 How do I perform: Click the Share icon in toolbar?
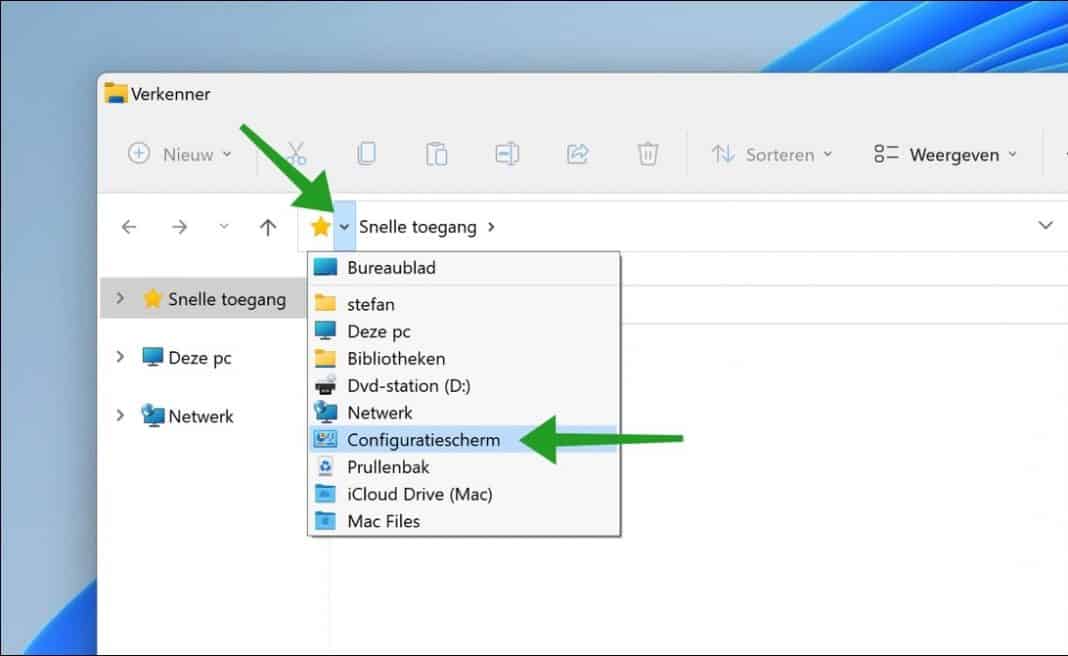(578, 154)
